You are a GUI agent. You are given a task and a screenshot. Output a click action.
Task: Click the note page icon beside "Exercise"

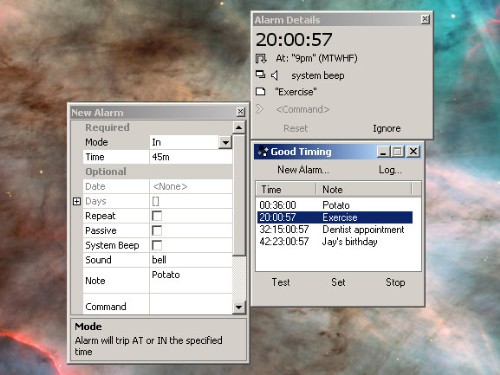point(260,92)
